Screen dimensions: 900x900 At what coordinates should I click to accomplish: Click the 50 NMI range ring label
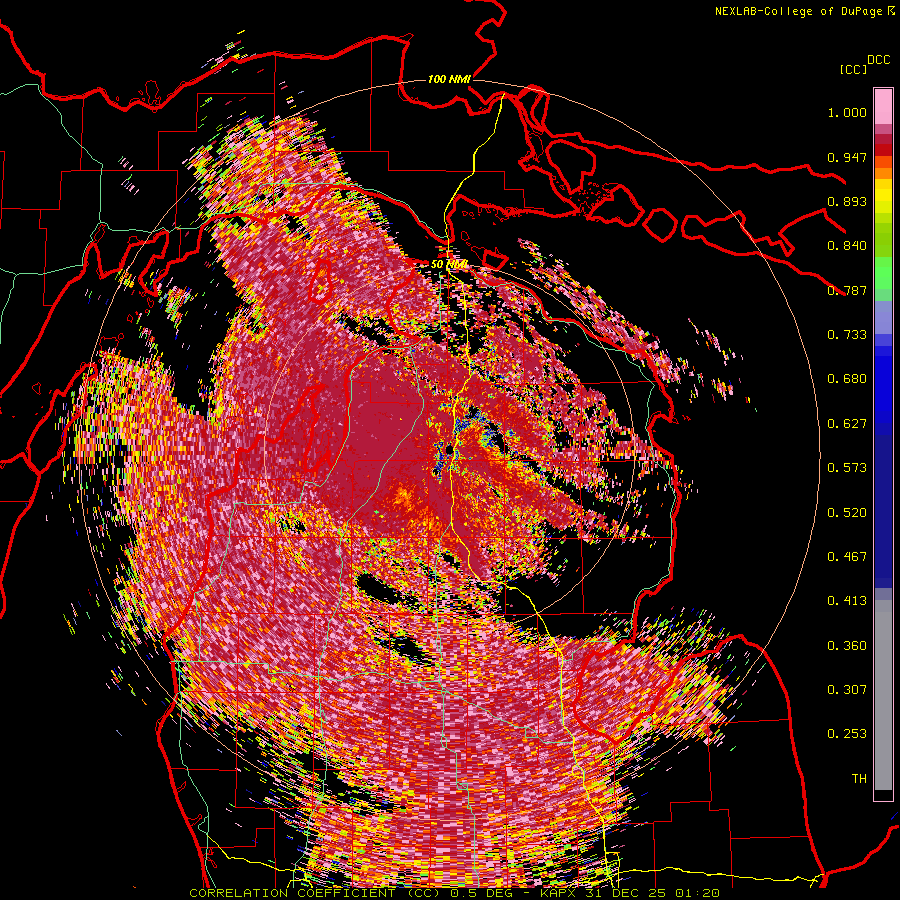tap(449, 265)
